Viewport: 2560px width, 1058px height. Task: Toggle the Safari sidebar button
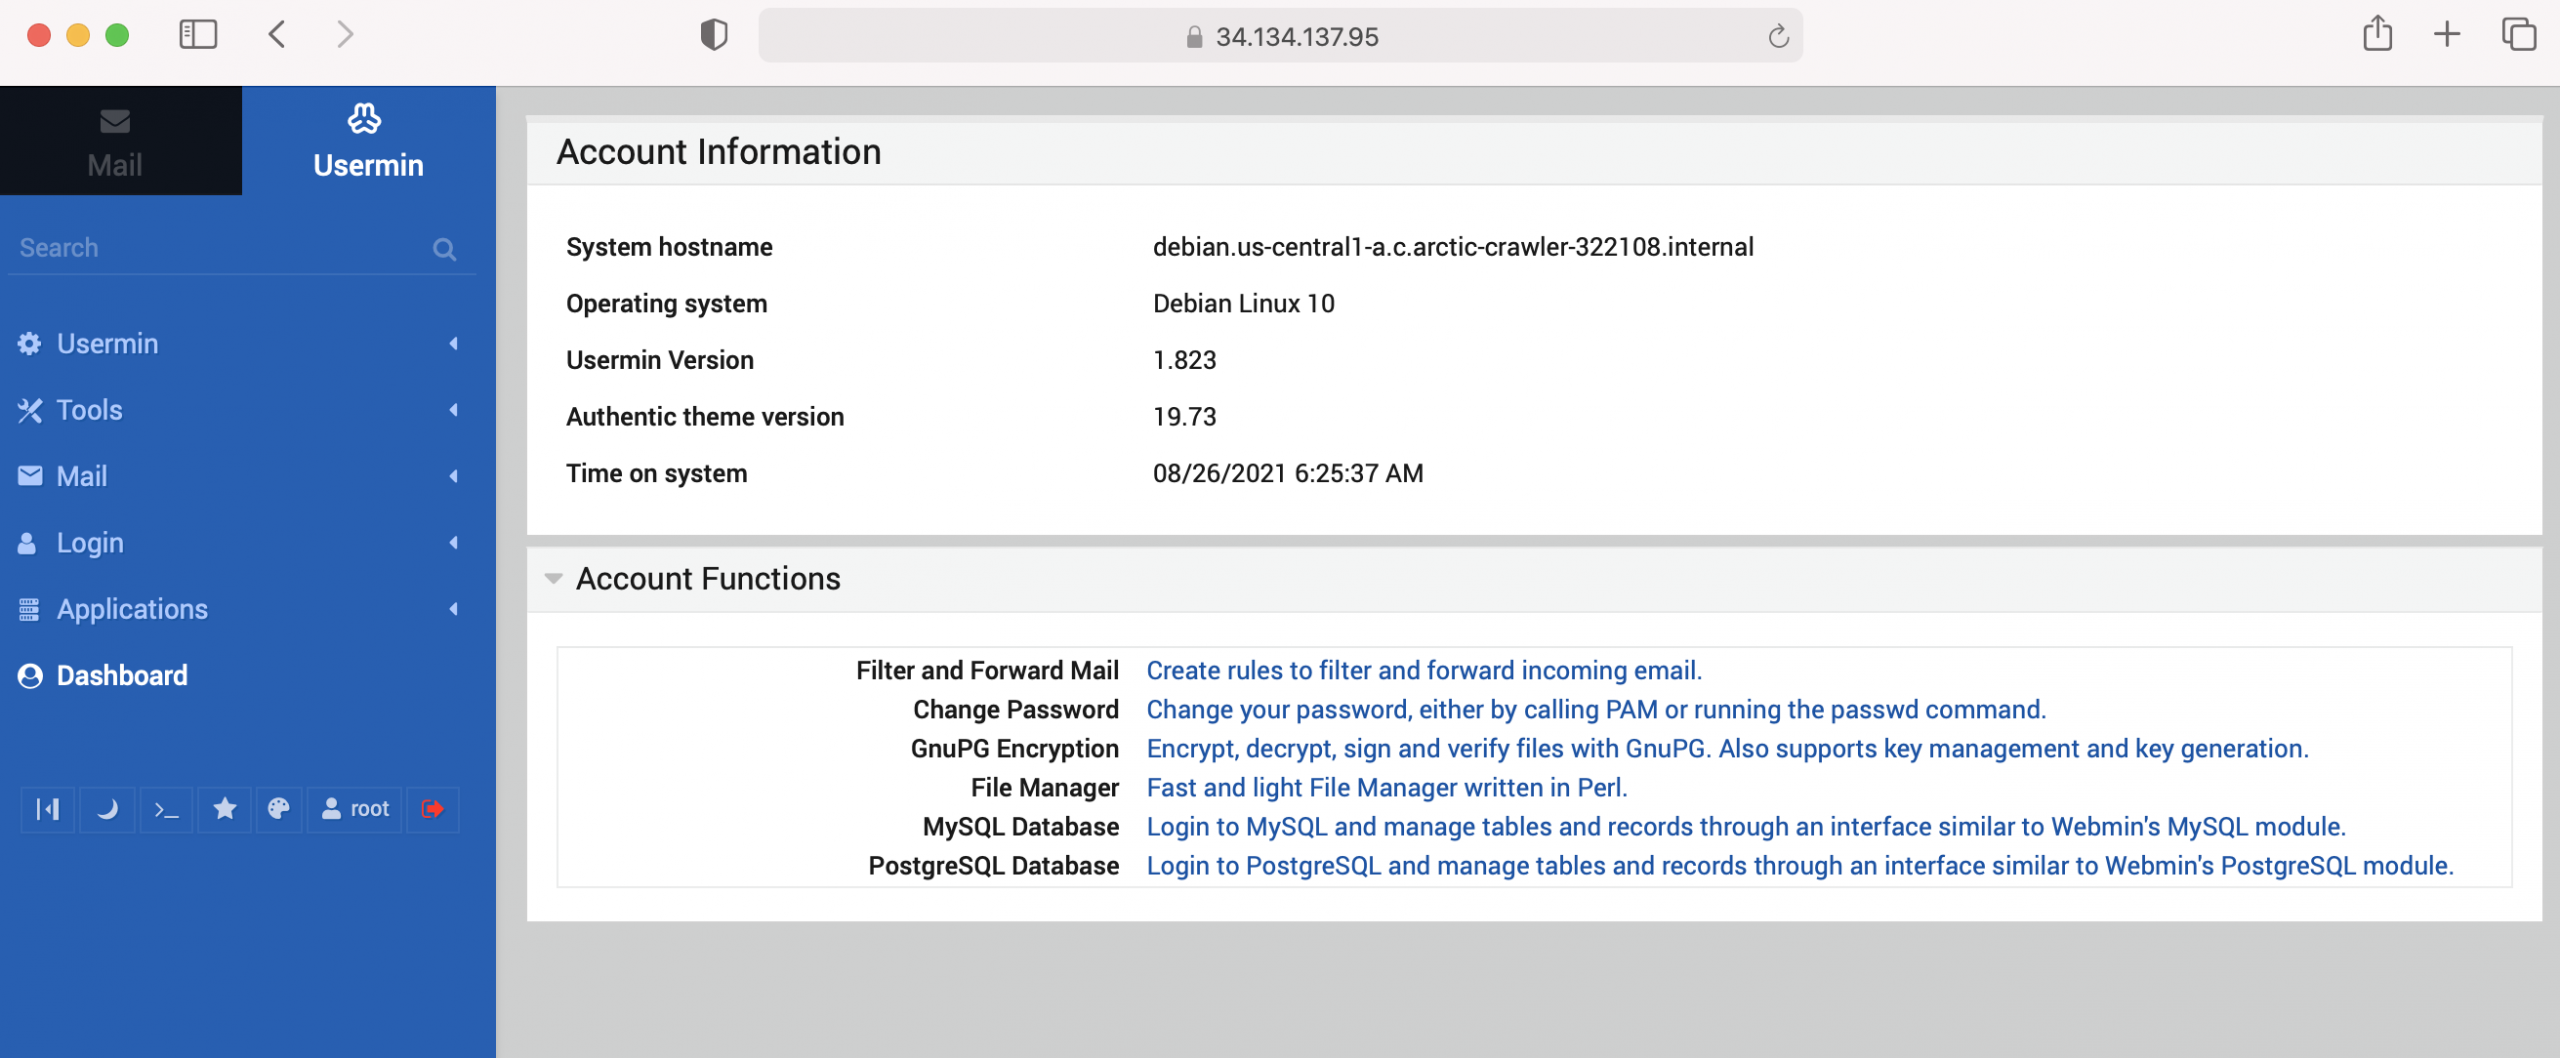198,34
